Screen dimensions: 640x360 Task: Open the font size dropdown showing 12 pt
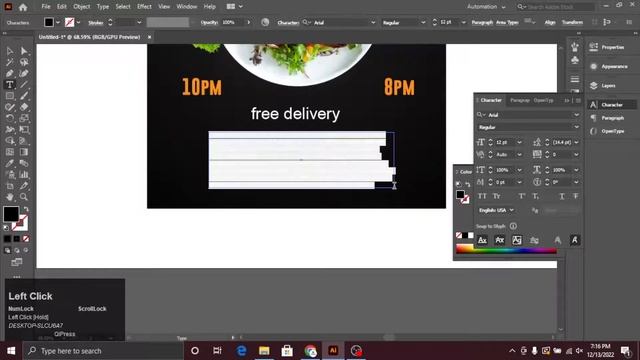click(519, 142)
